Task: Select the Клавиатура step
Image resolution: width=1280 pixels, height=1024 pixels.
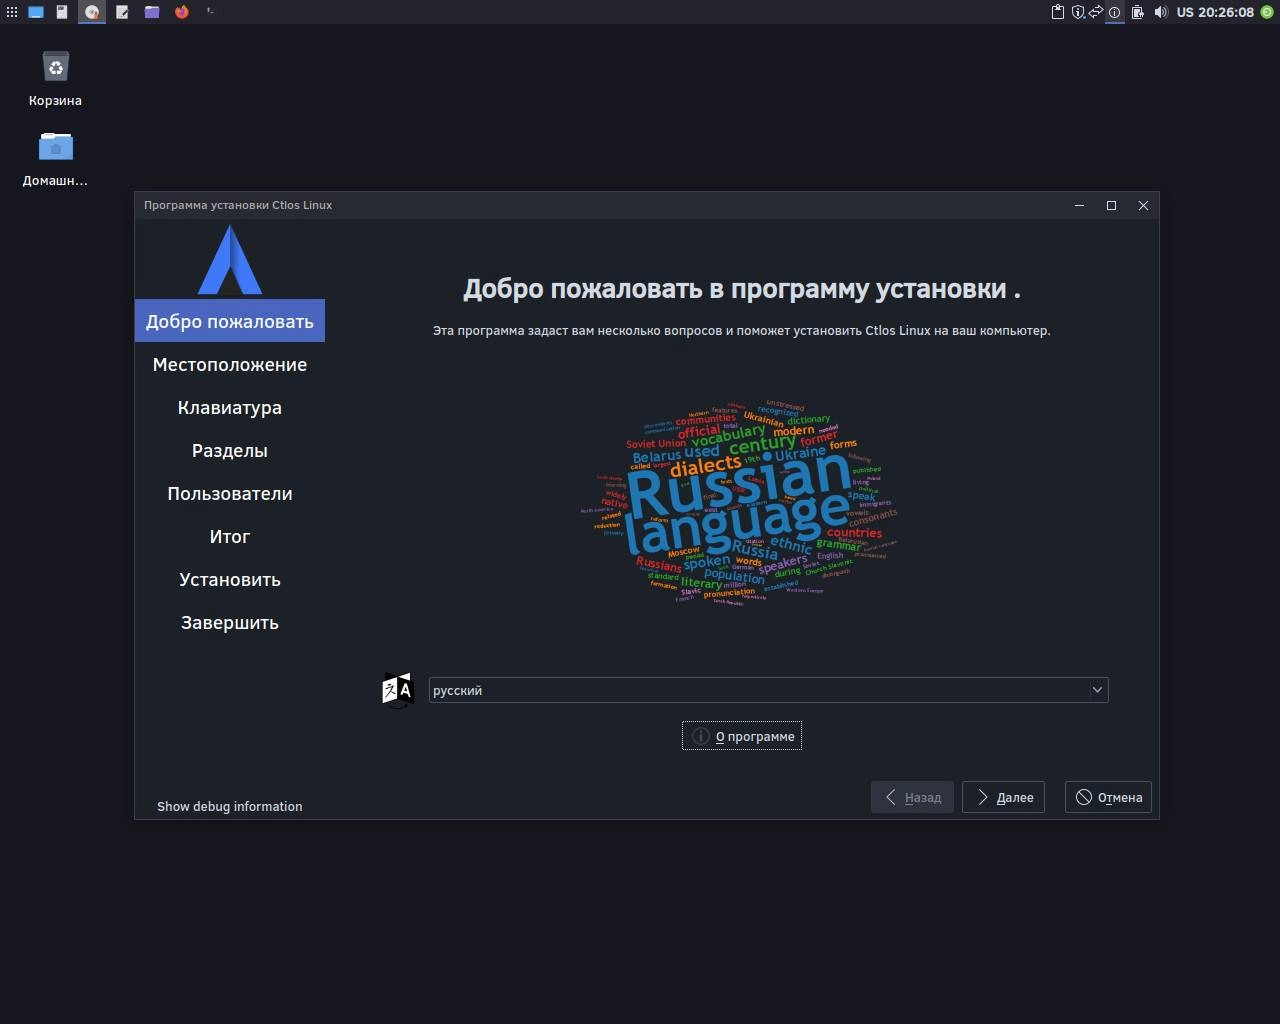Action: tap(230, 407)
